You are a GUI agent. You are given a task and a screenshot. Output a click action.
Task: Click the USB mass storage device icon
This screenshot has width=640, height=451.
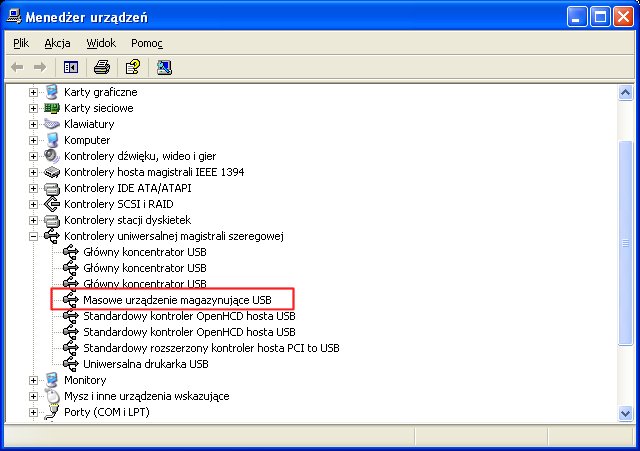pyautogui.click(x=71, y=300)
